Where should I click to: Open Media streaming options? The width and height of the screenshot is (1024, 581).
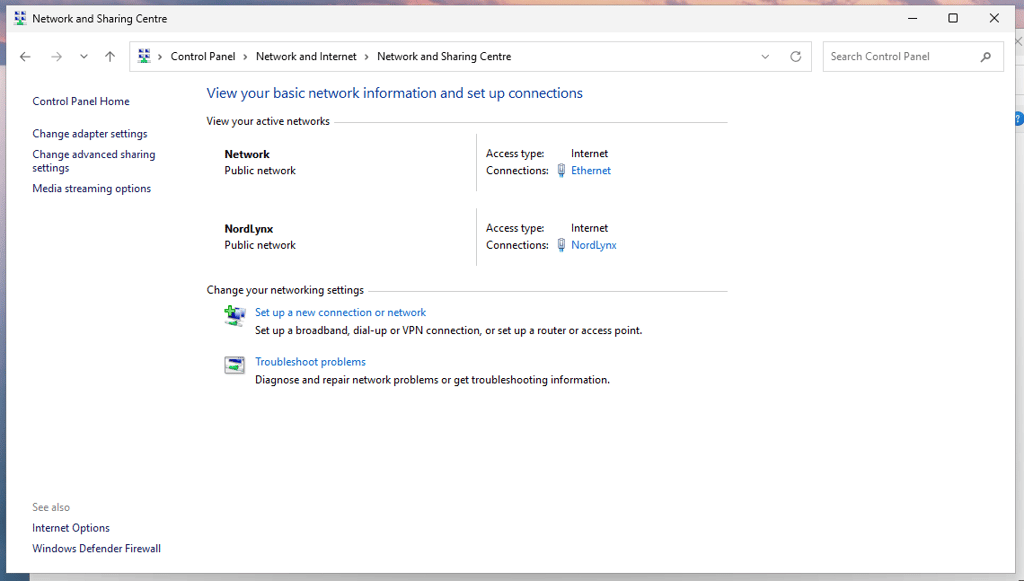point(91,189)
